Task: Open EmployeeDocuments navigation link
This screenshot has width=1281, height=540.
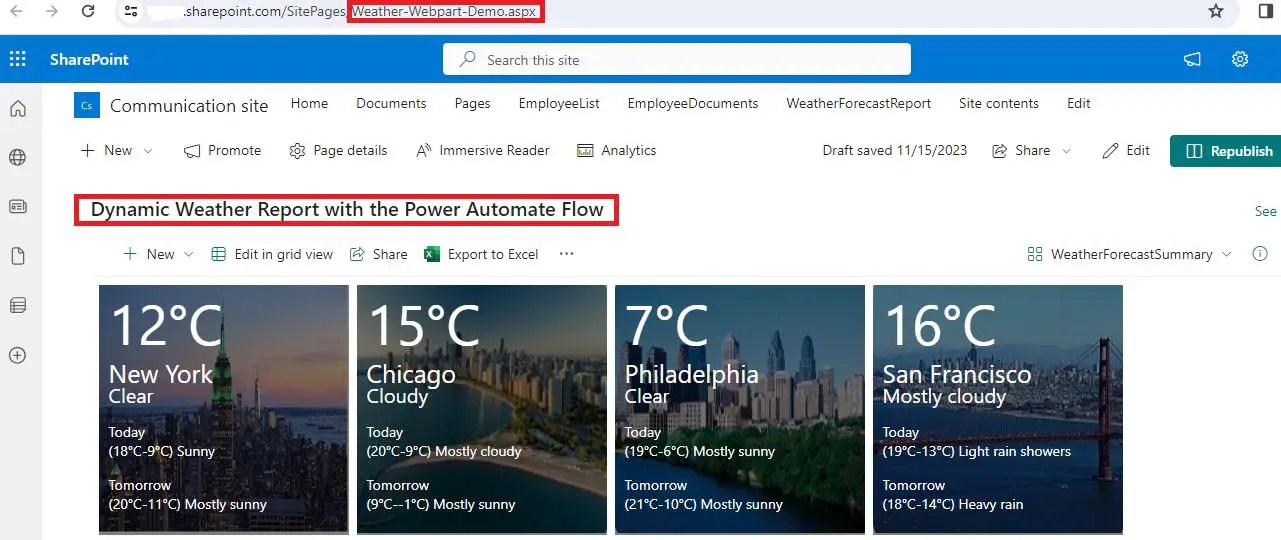Action: tap(693, 103)
